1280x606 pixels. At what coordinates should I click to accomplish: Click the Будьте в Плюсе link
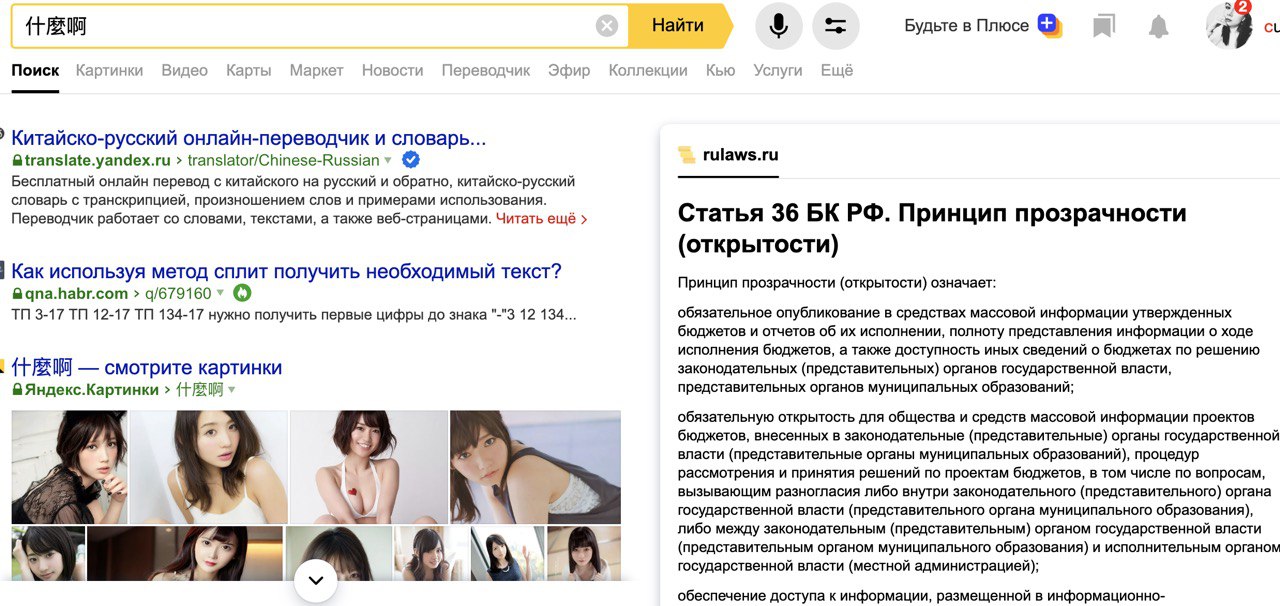(x=967, y=26)
